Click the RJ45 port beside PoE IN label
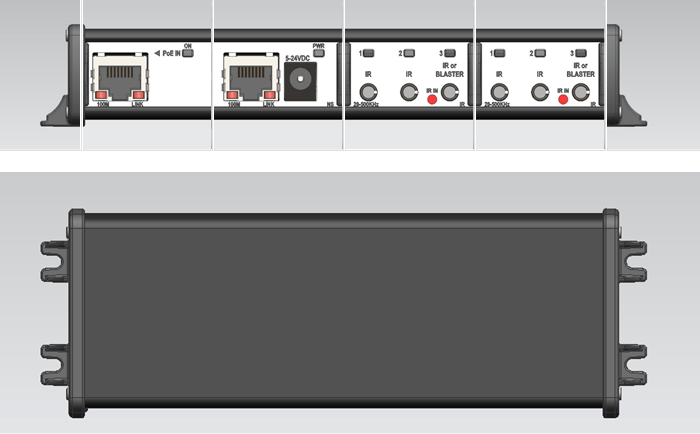Viewport: 700px width, 434px height. (120, 77)
